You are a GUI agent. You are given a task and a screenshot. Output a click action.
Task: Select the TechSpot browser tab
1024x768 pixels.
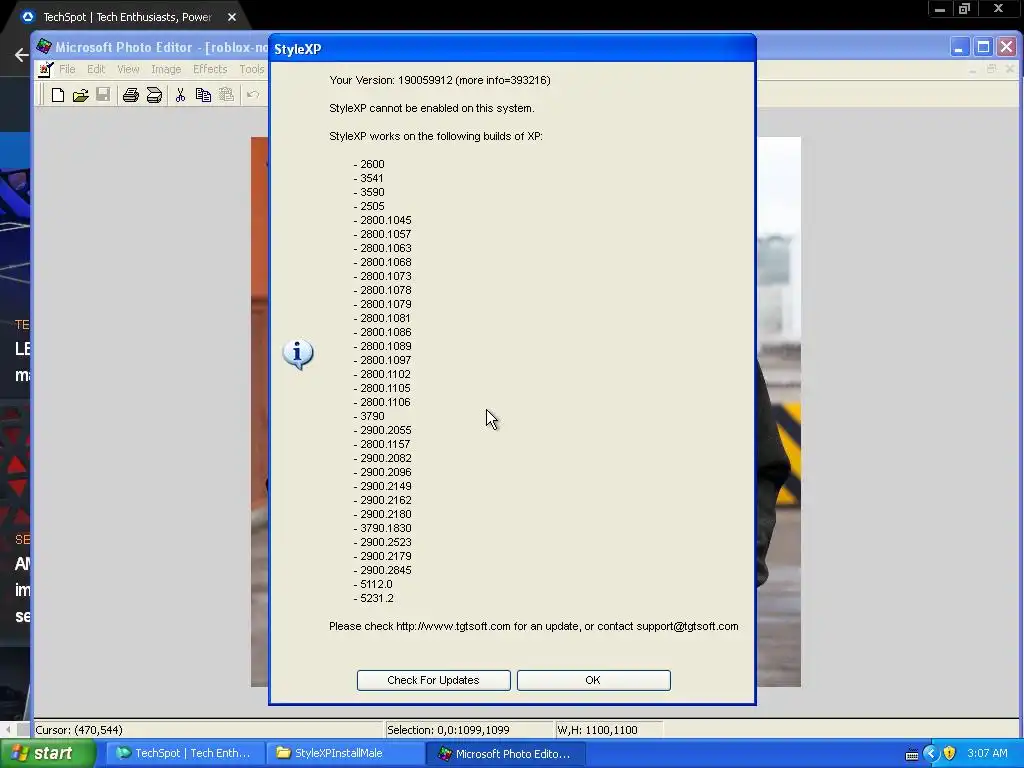pos(127,17)
